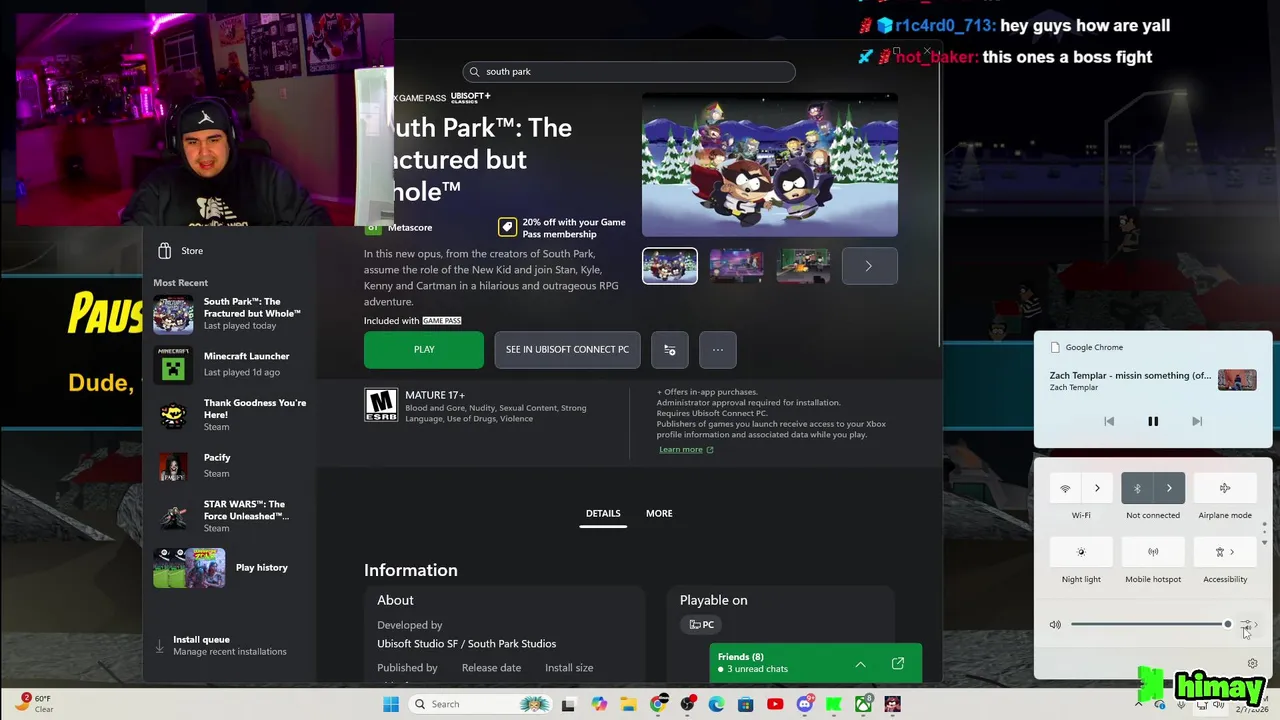1280x720 pixels.
Task: Pause the Zach Templar song
Action: tap(1153, 421)
